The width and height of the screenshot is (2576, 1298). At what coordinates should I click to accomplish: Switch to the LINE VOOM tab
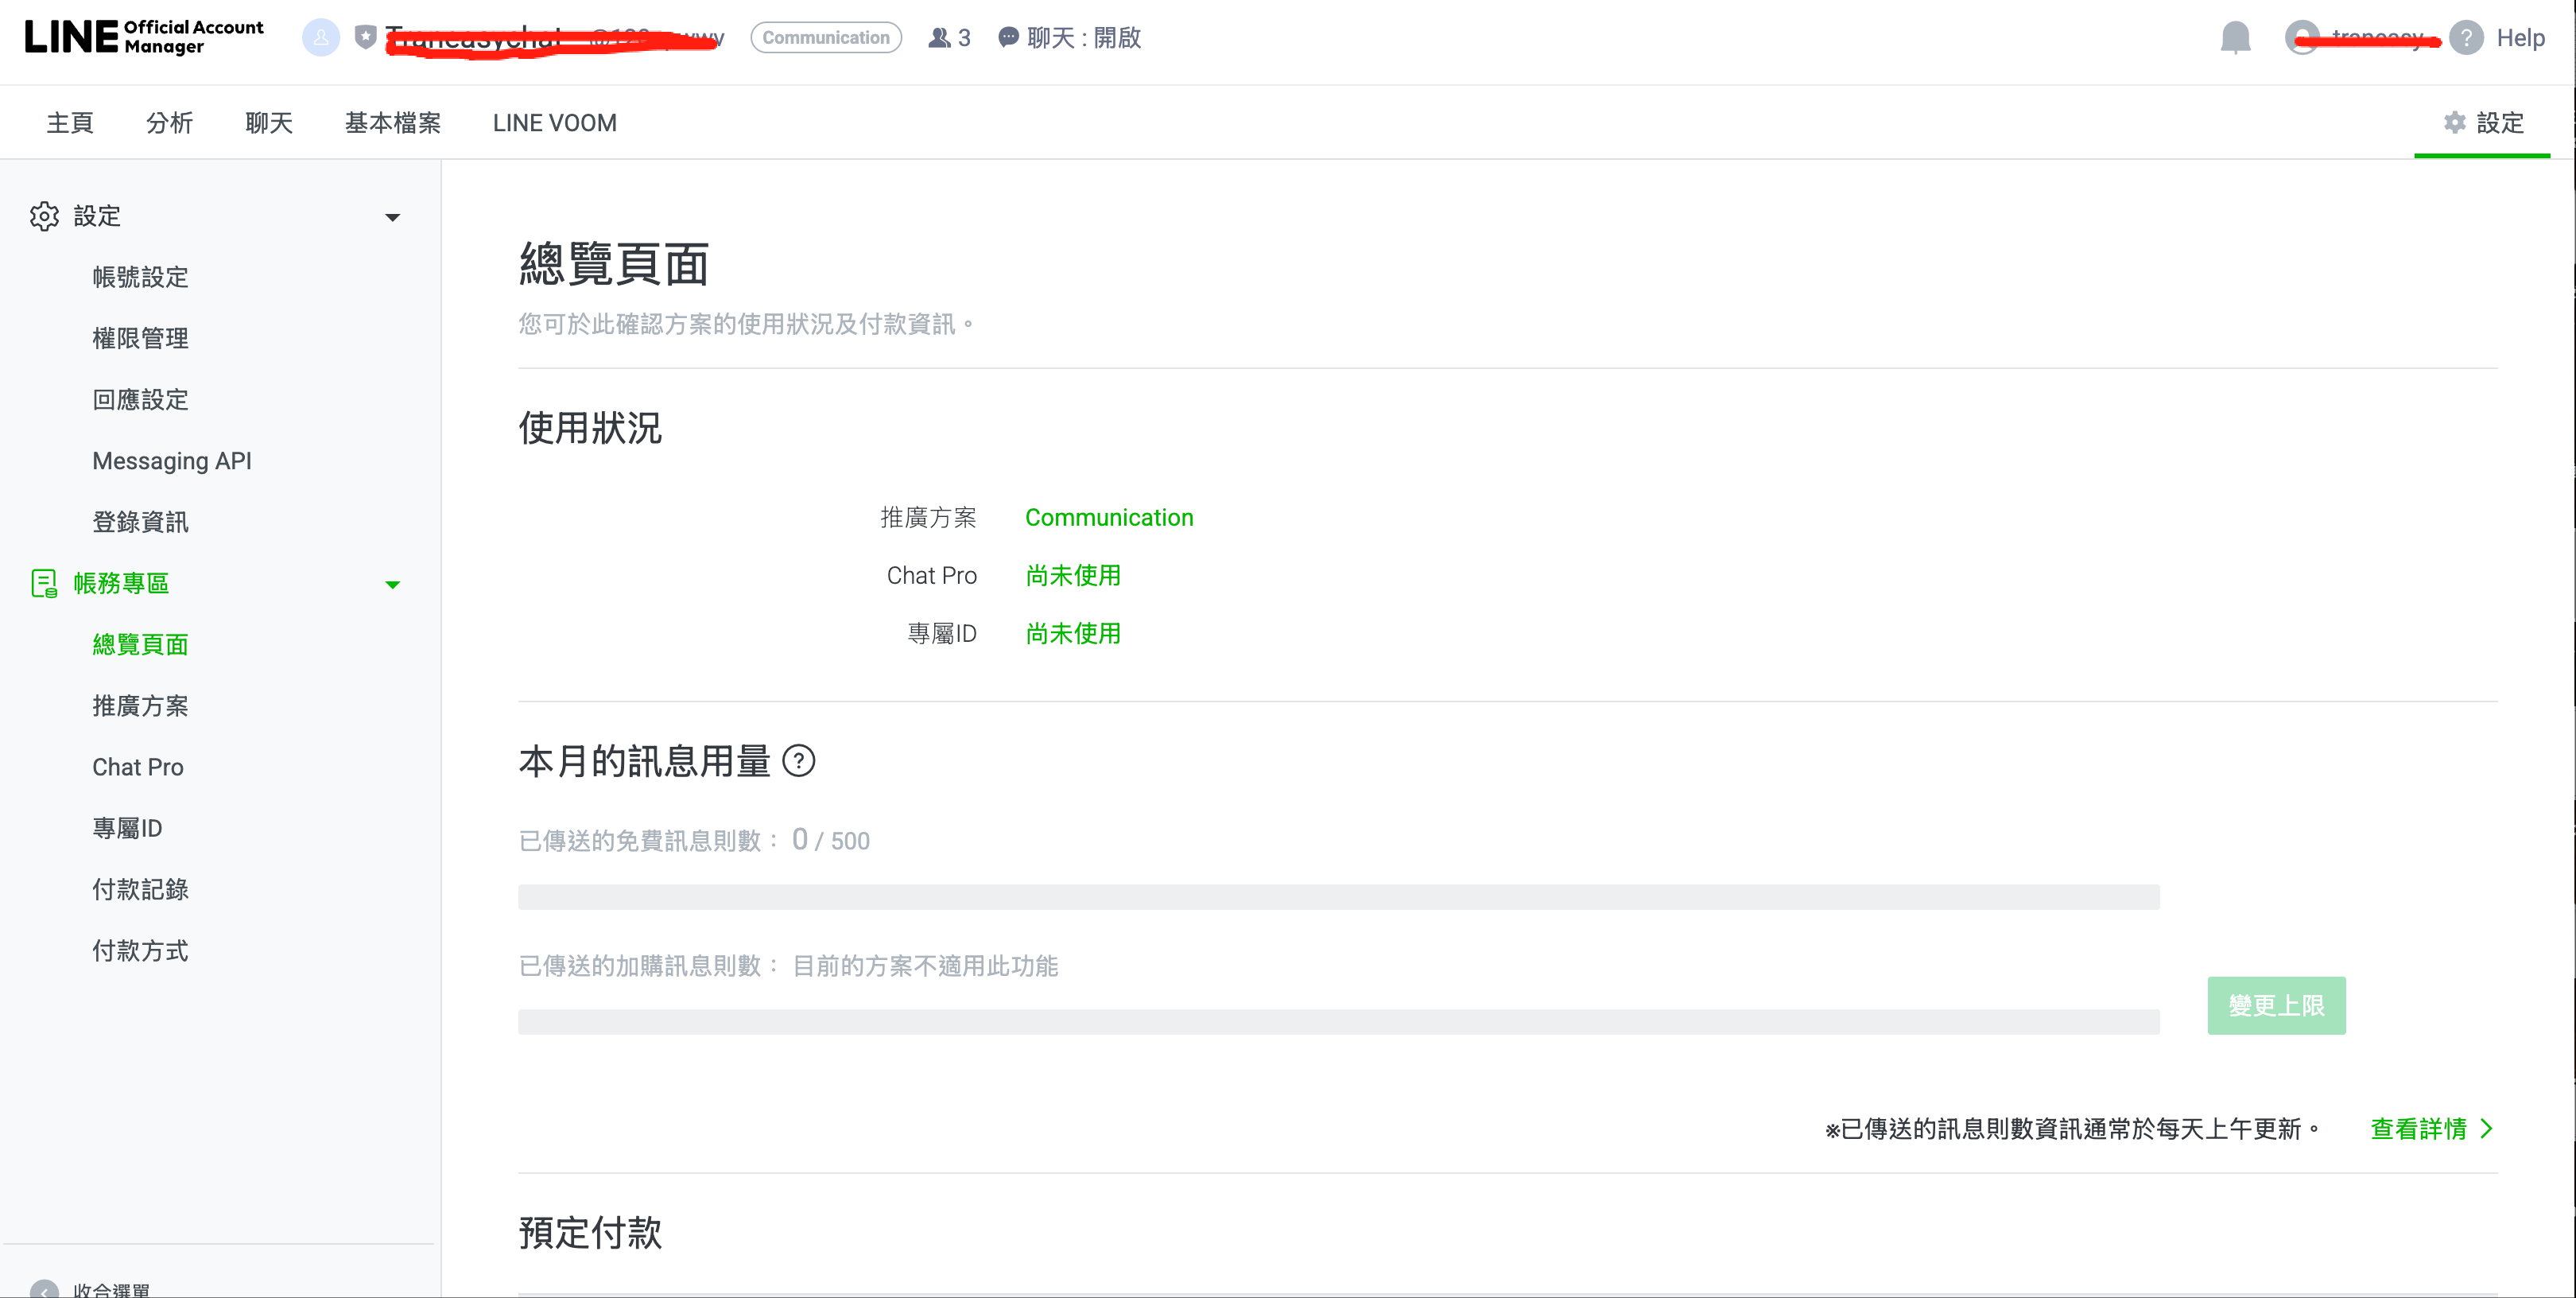(554, 123)
